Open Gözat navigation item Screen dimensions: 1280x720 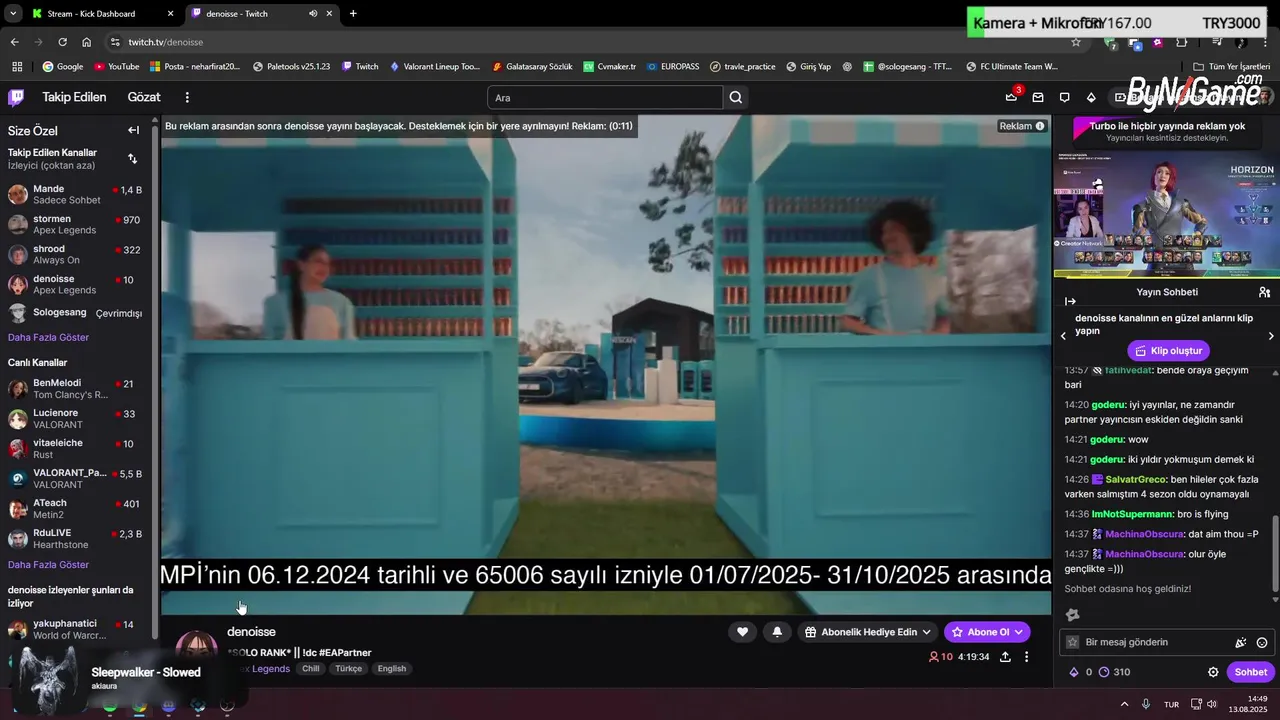coord(144,97)
